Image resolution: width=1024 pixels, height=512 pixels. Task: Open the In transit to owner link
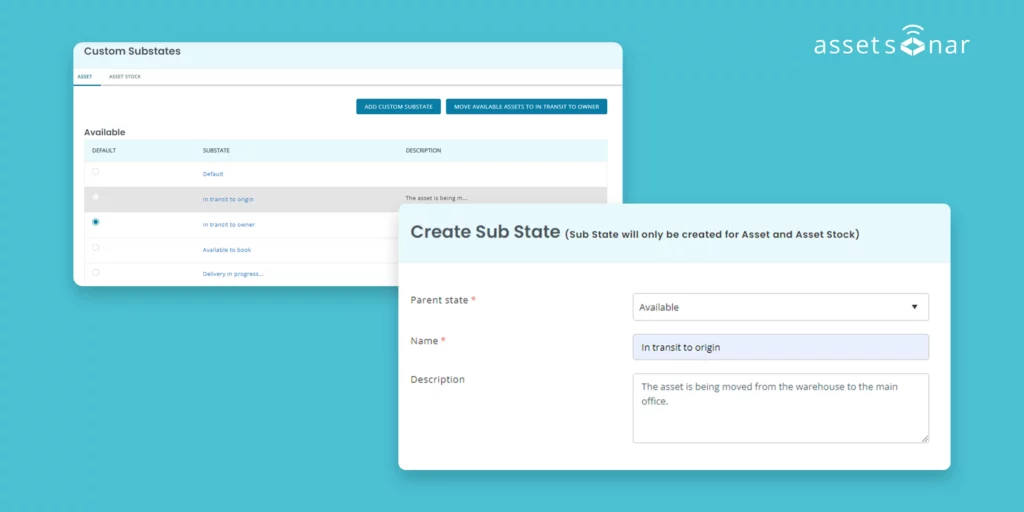click(x=228, y=224)
